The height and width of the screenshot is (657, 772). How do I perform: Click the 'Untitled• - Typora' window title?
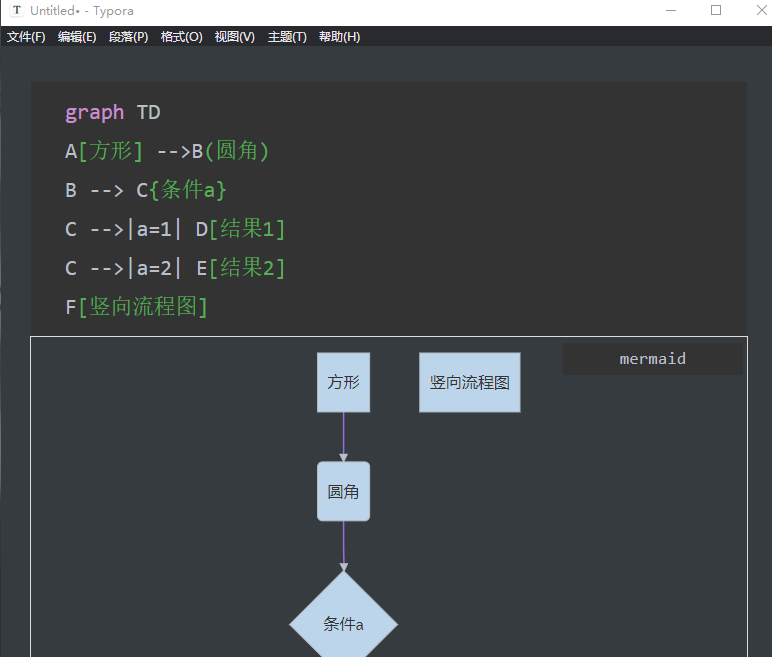coord(82,11)
